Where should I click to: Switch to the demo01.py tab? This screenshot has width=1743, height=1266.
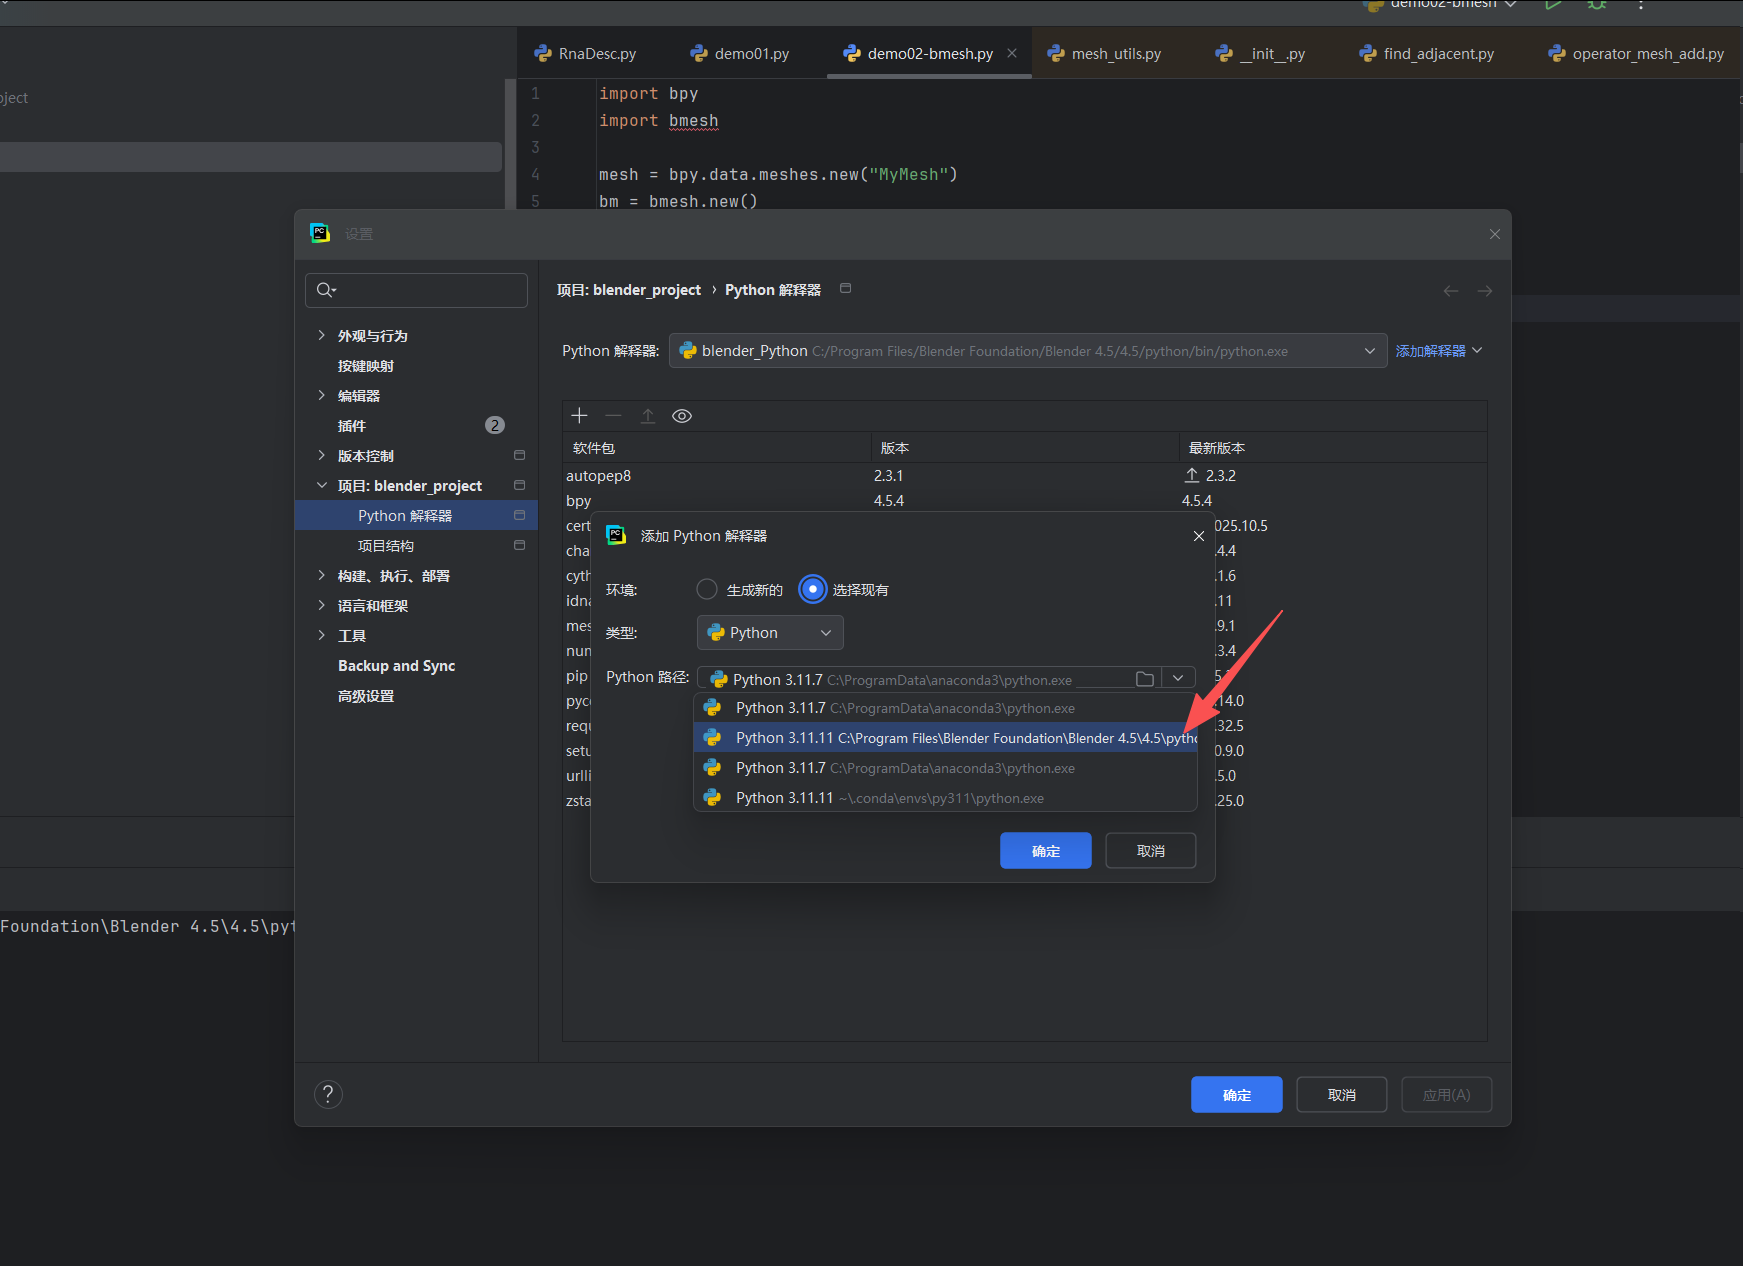click(x=740, y=54)
